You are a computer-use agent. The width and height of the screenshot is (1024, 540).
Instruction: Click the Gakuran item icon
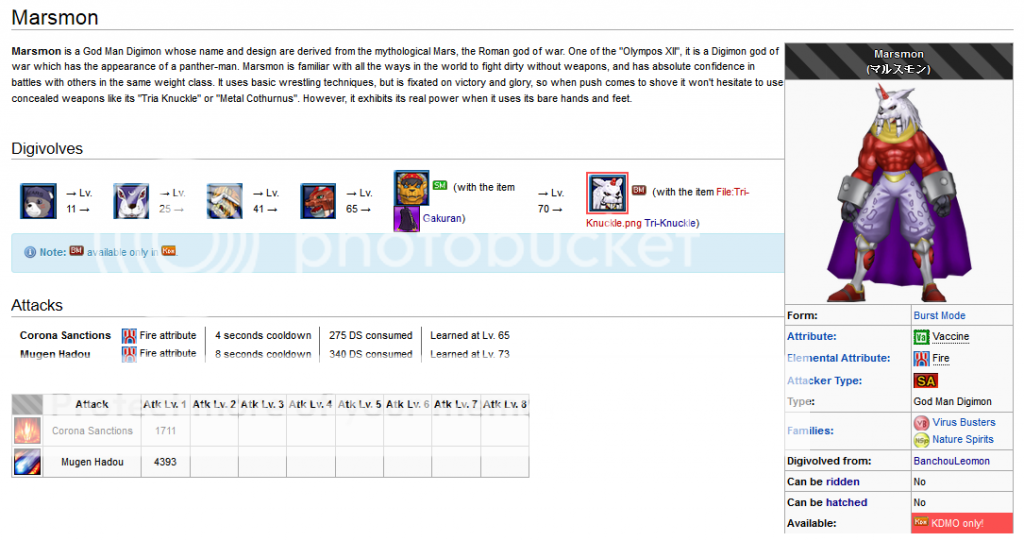point(406,219)
